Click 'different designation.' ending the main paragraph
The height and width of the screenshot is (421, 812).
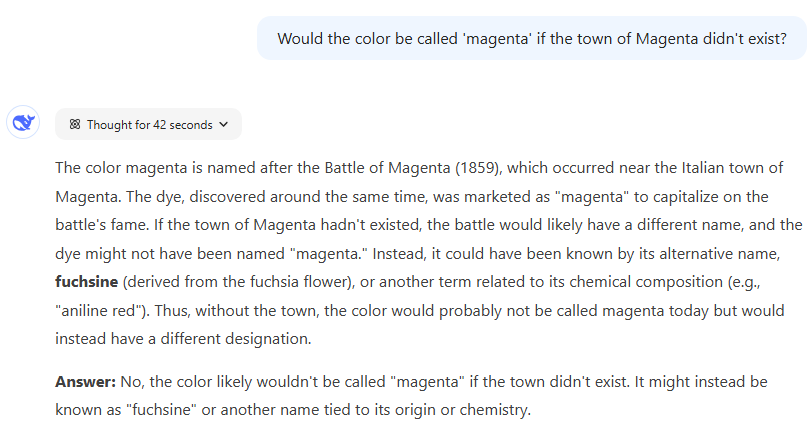click(x=236, y=339)
